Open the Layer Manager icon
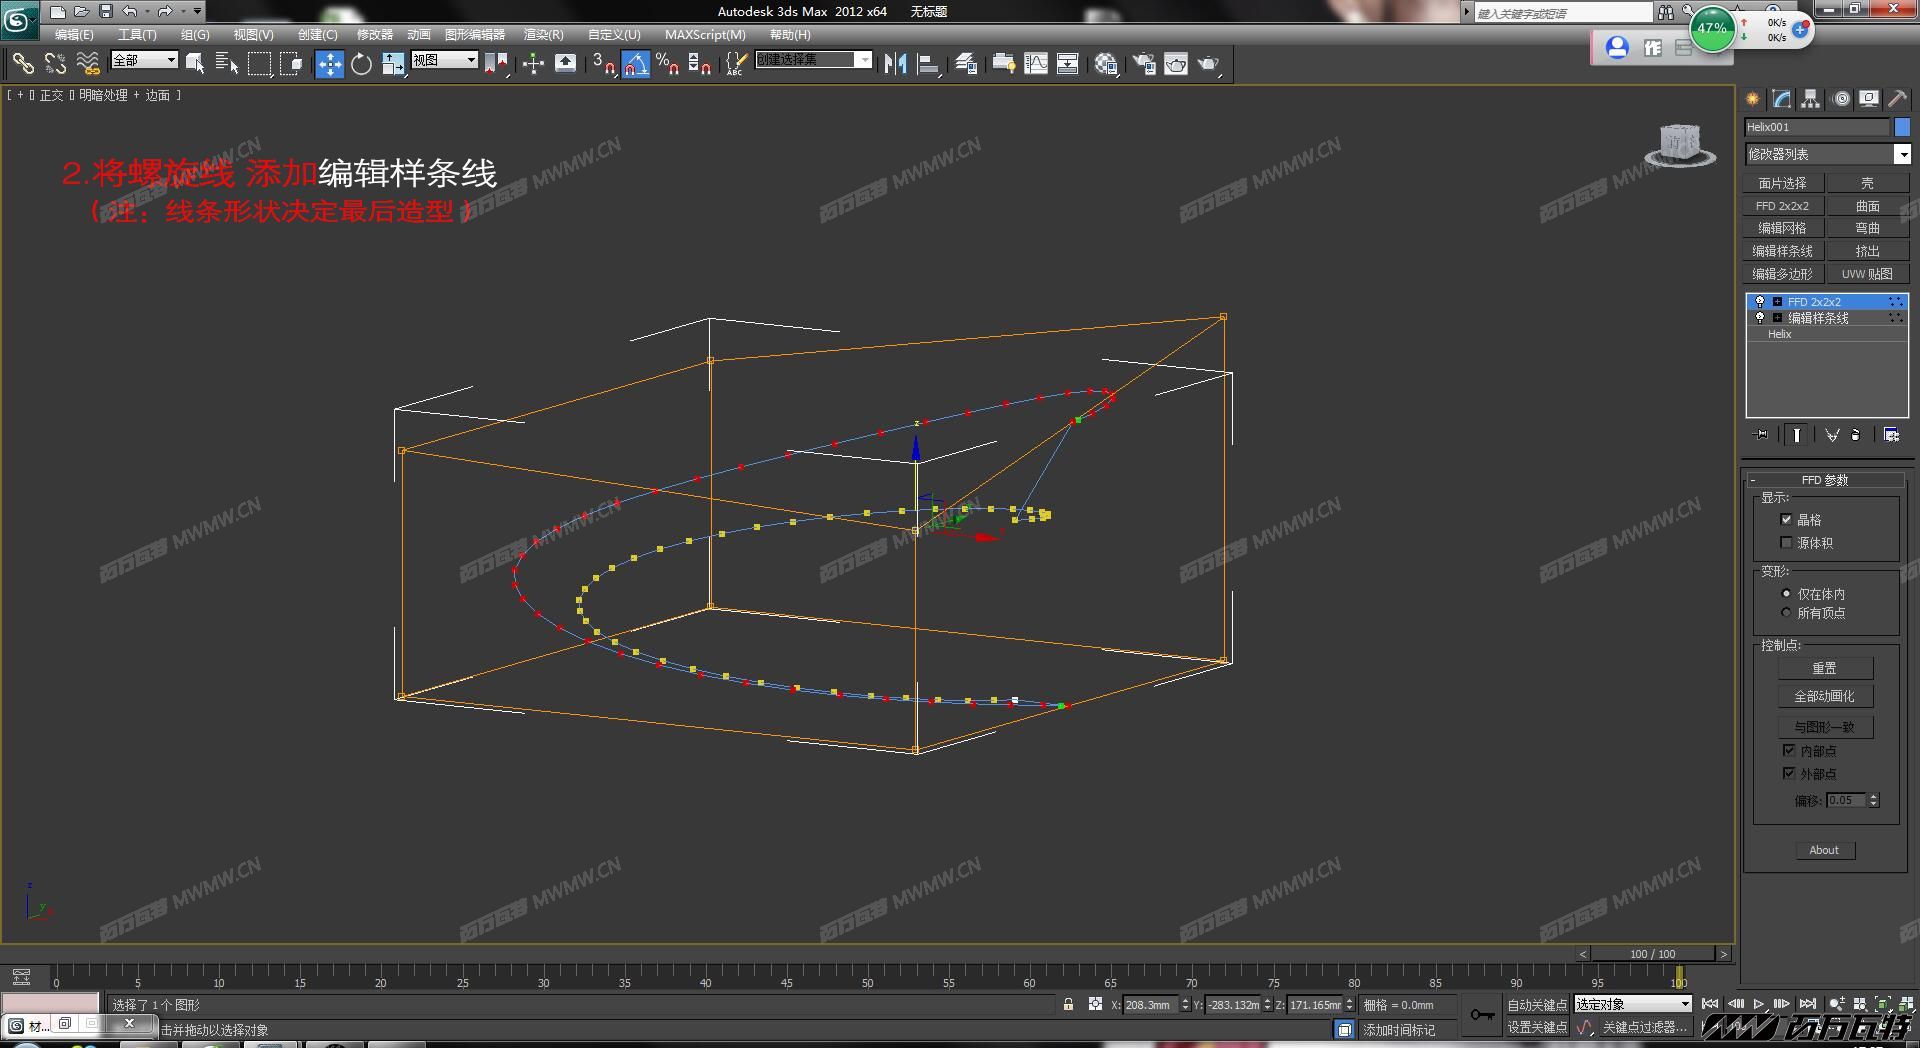This screenshot has width=1920, height=1048. click(x=965, y=64)
